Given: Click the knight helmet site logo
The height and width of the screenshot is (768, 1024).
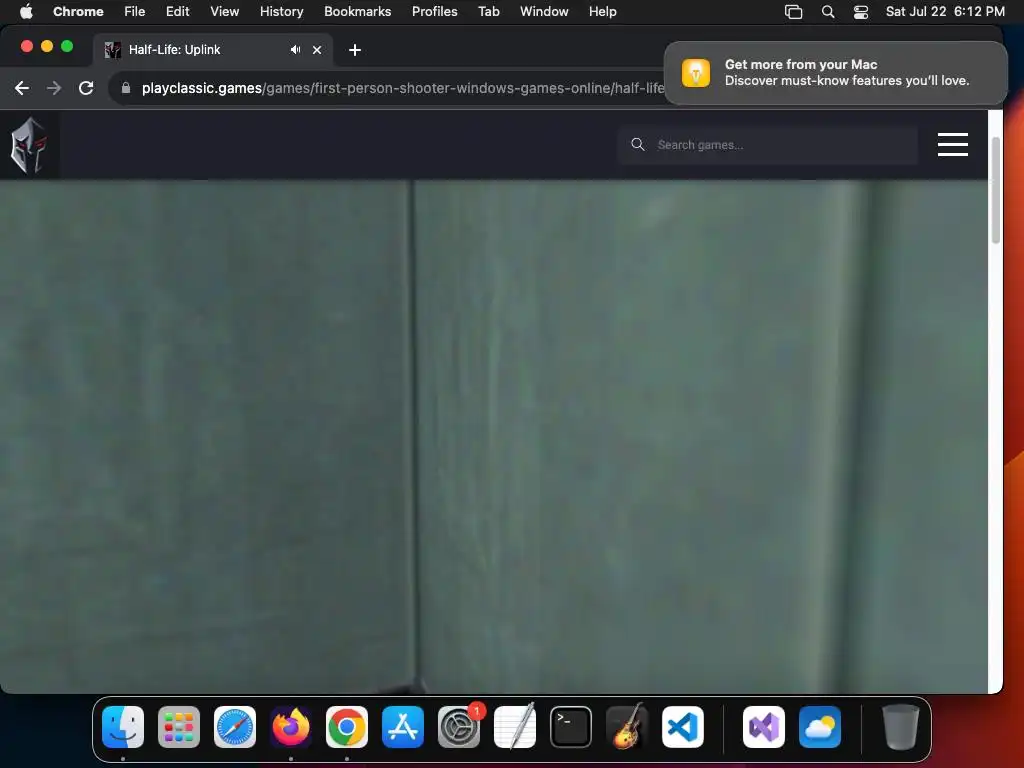Looking at the screenshot, I should point(29,145).
